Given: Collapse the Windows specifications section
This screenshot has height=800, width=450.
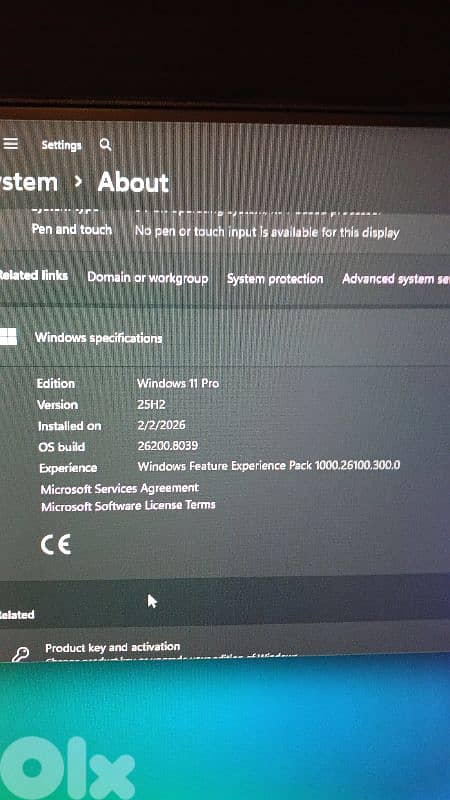Looking at the screenshot, I should pos(225,337).
